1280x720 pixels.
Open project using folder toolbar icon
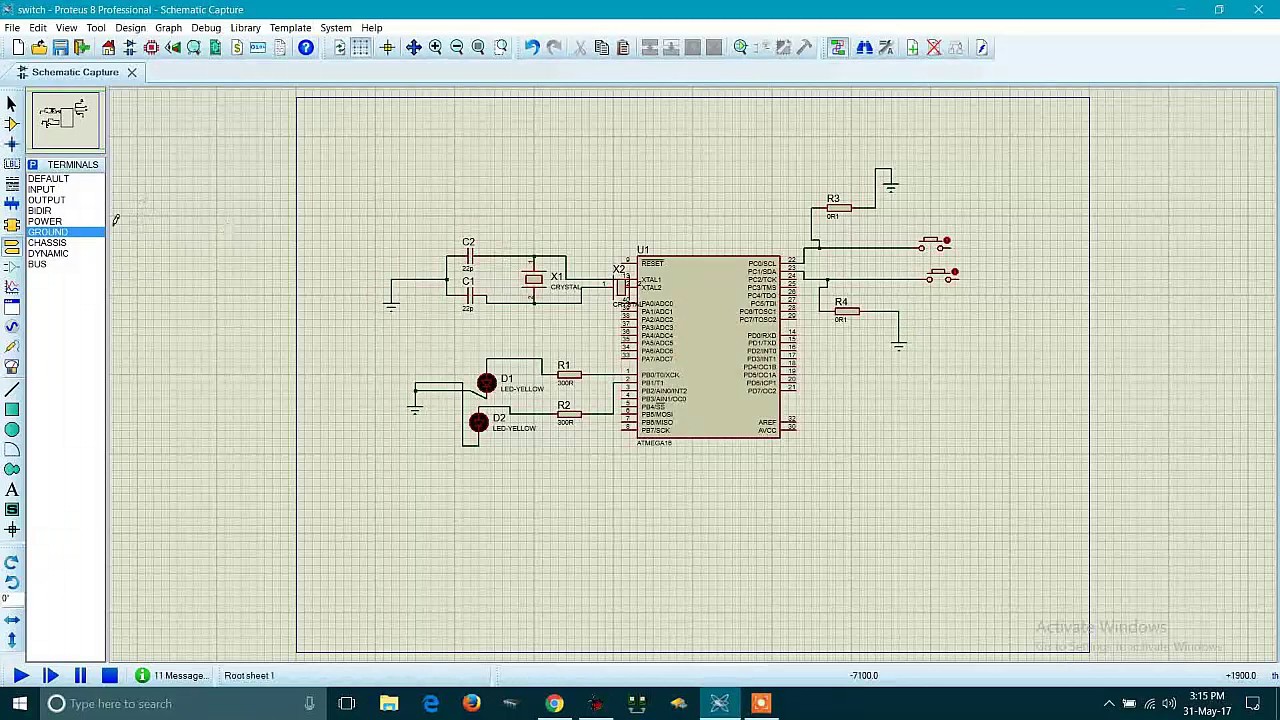(x=39, y=47)
